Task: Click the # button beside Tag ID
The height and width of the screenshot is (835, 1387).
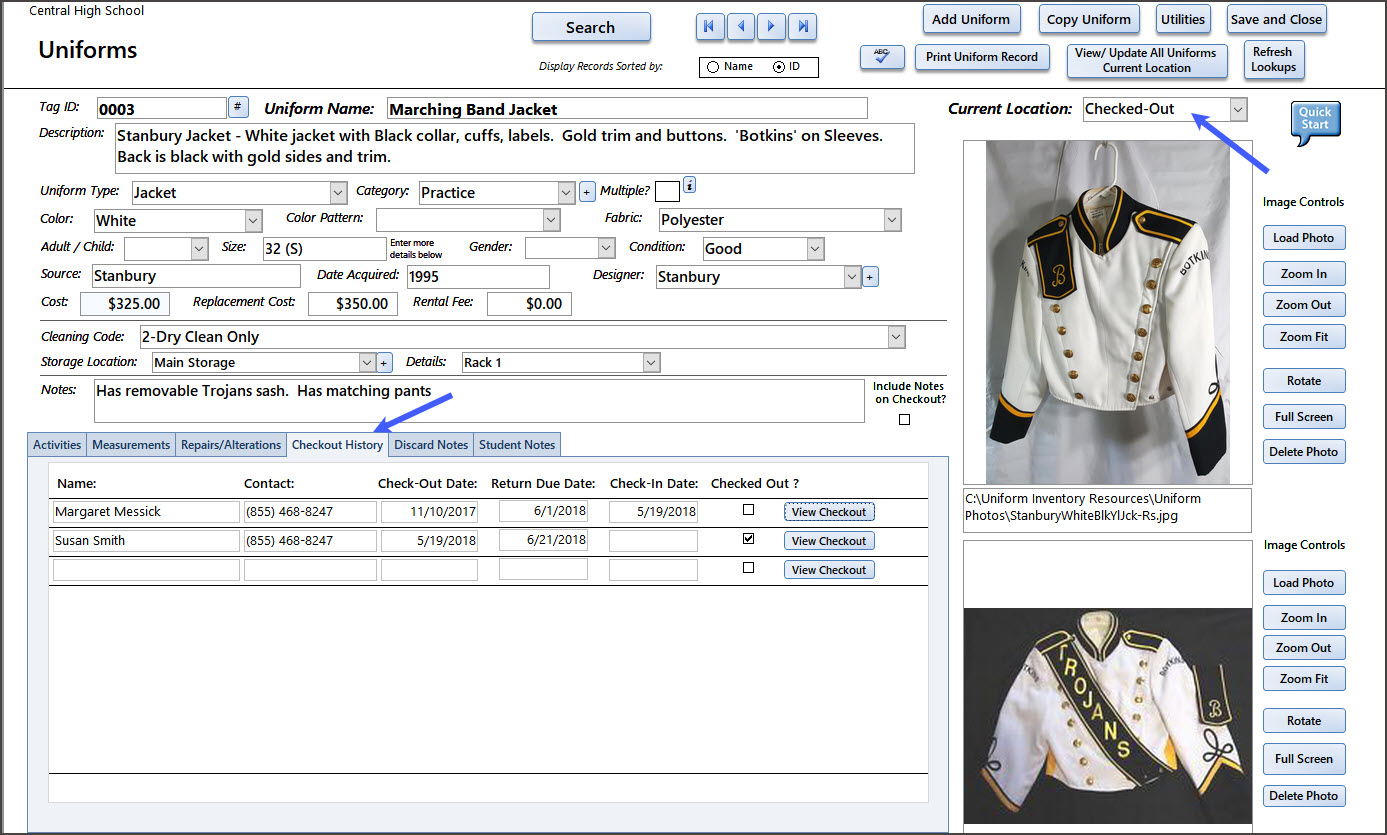Action: point(238,107)
